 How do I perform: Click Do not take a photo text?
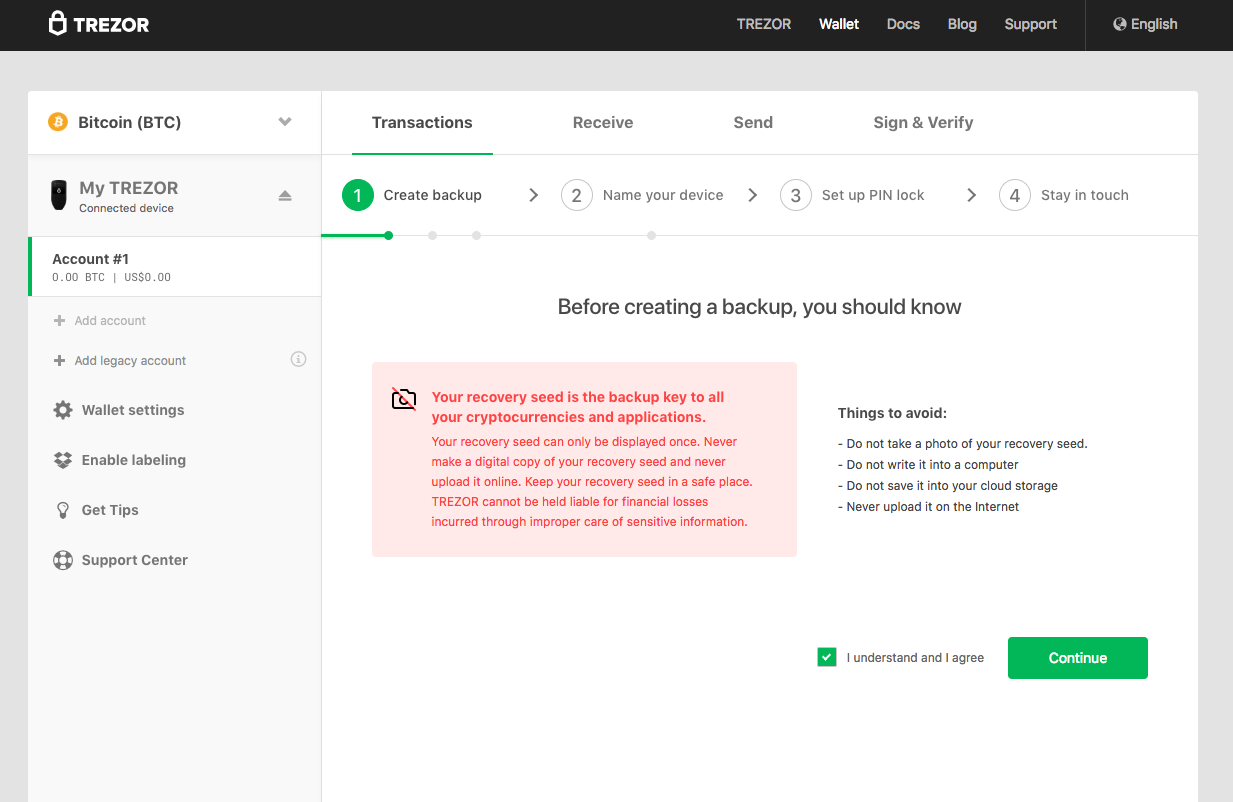coord(962,444)
